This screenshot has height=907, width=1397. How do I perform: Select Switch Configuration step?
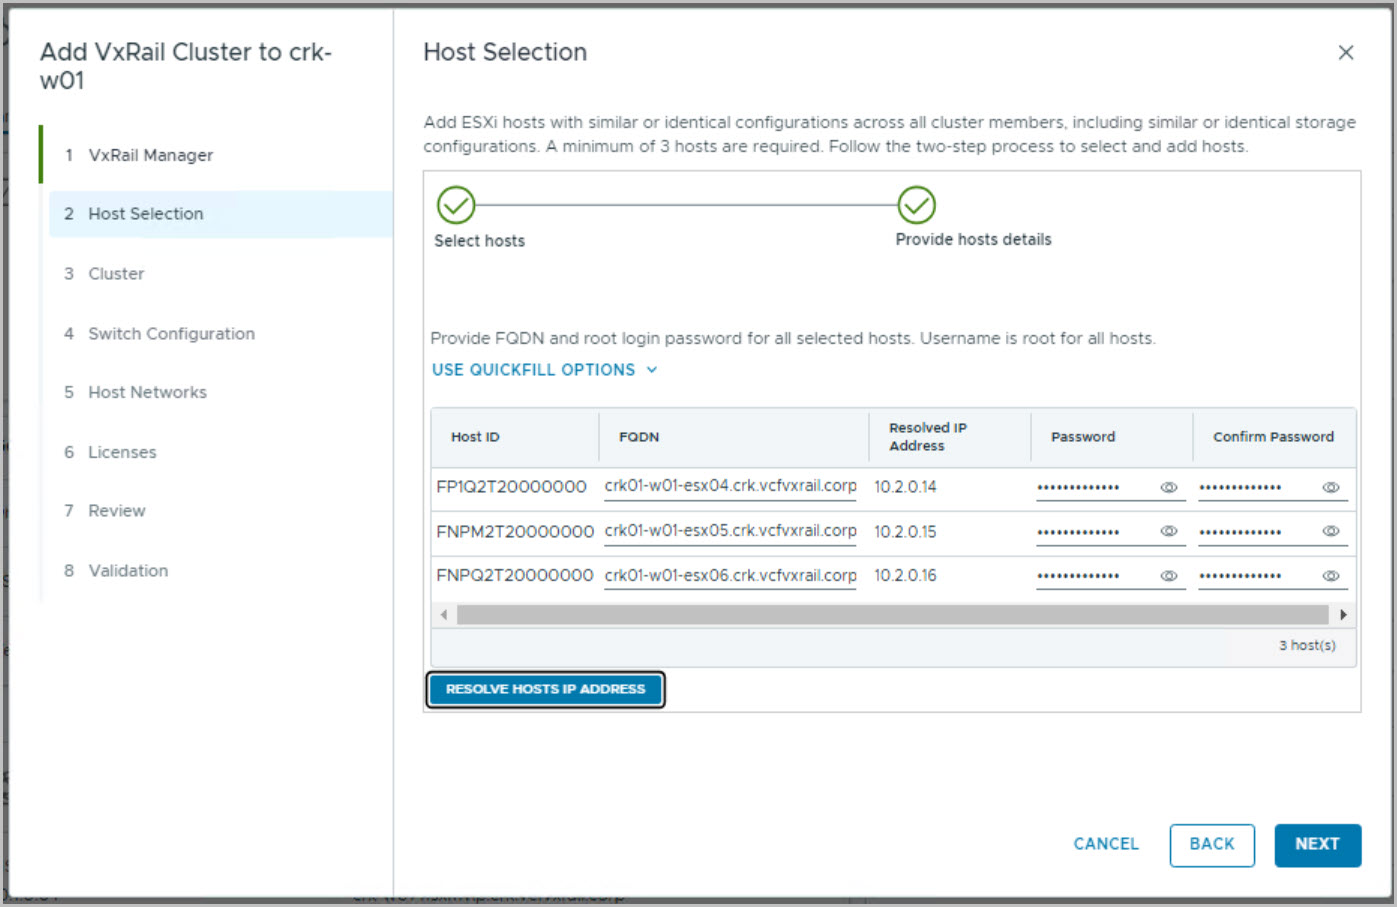click(171, 334)
